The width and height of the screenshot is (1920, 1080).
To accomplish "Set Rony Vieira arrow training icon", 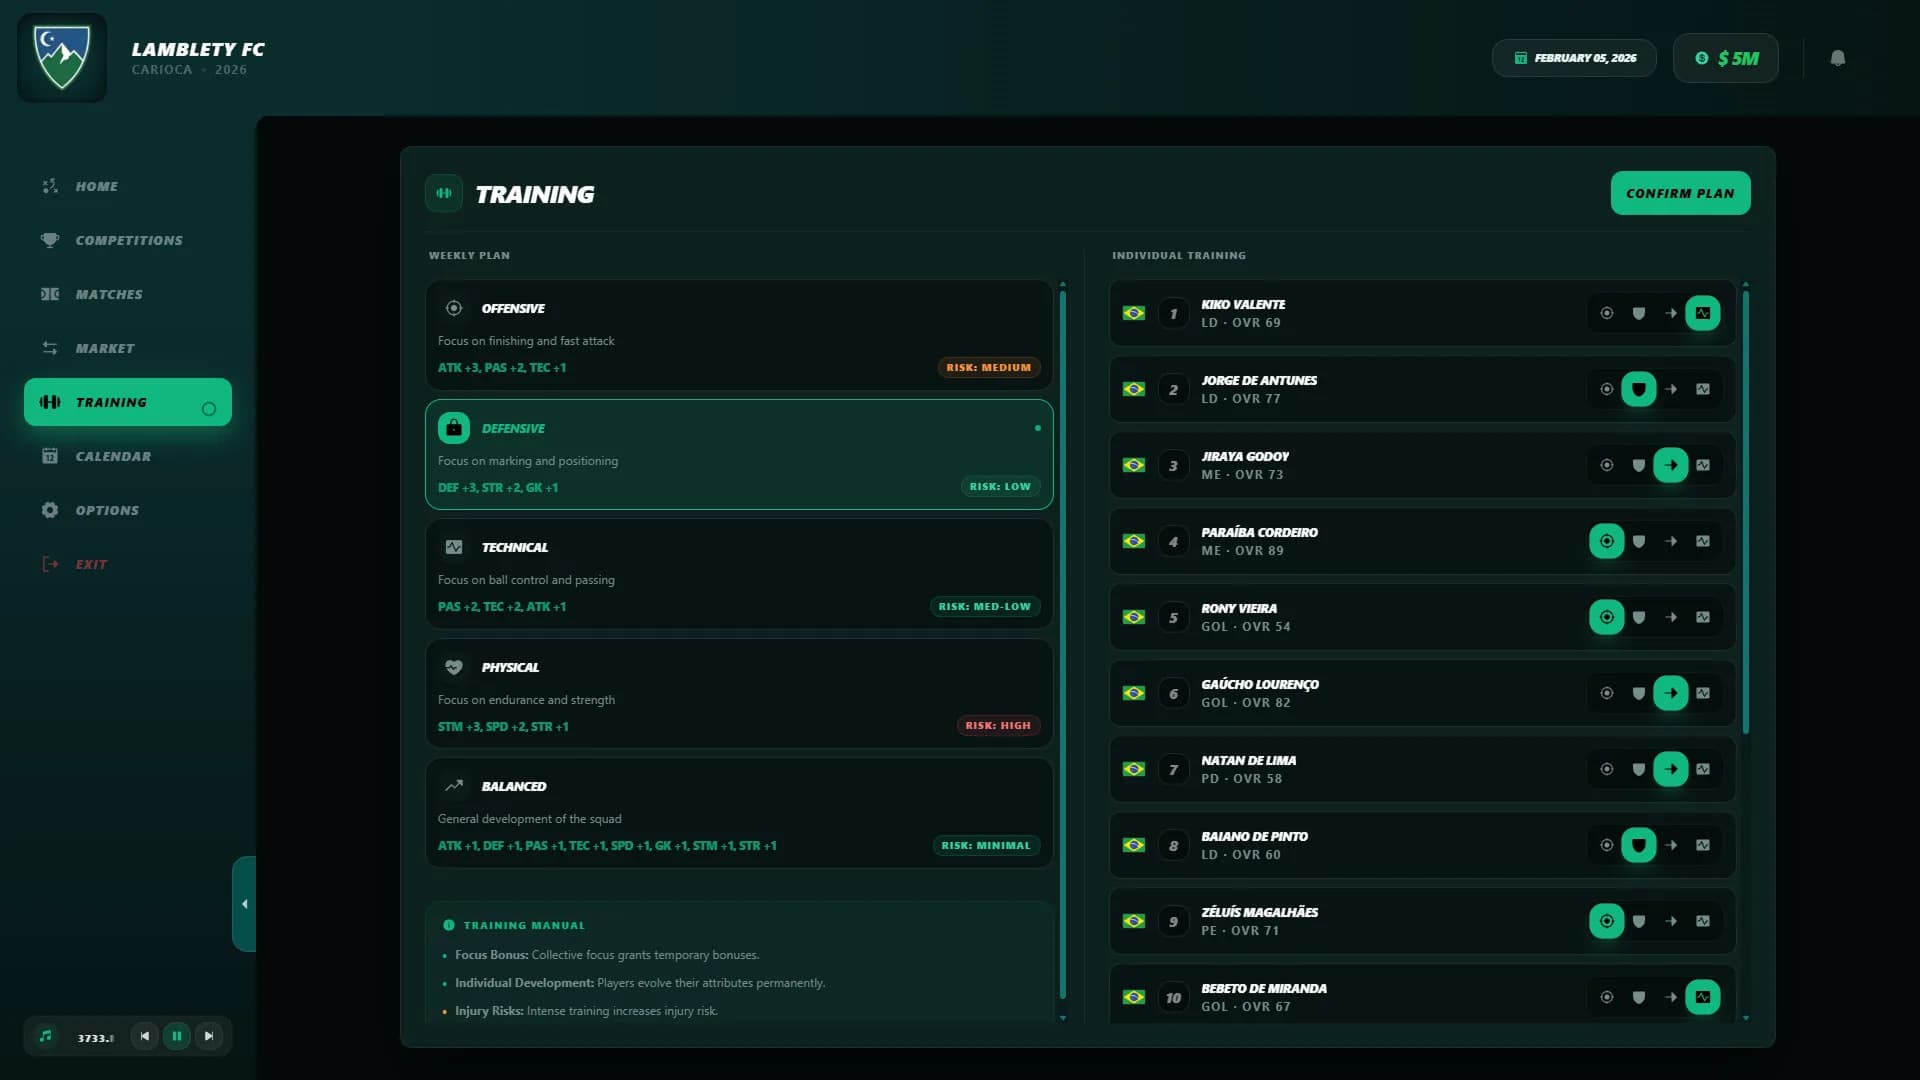I will (1671, 617).
